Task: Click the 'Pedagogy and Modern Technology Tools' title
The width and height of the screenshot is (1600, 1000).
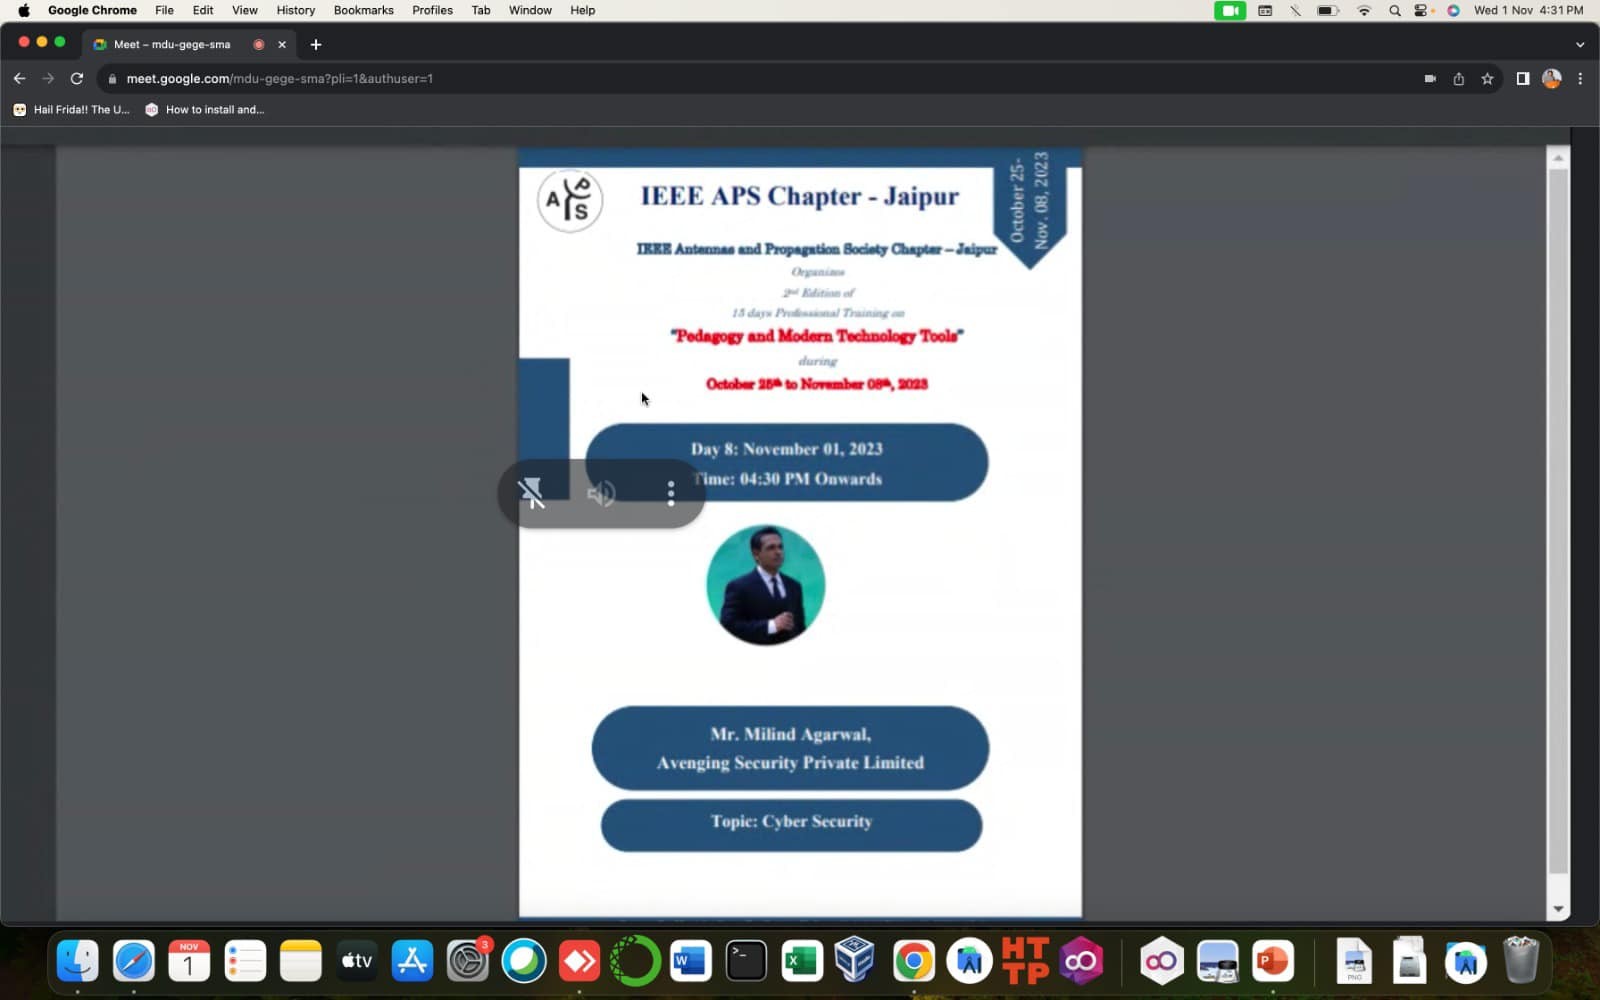Action: pyautogui.click(x=817, y=336)
